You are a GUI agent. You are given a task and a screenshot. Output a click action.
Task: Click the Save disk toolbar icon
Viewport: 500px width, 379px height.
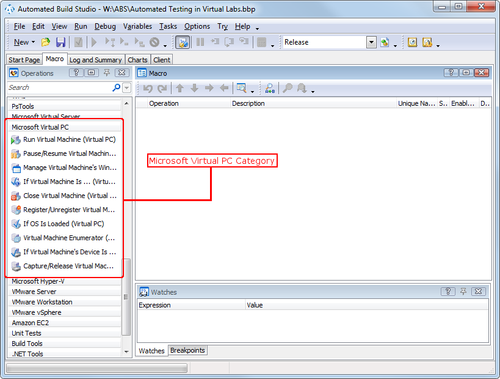tap(61, 42)
